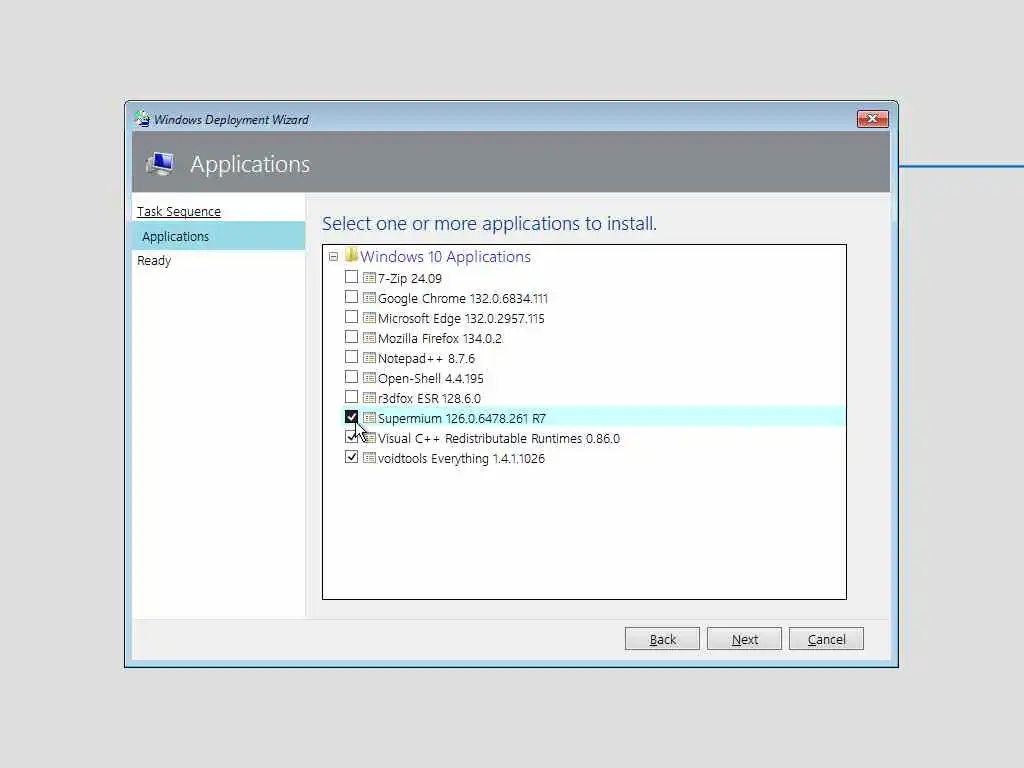Click the 7-Zip application list icon
The image size is (1024, 768).
click(x=369, y=278)
